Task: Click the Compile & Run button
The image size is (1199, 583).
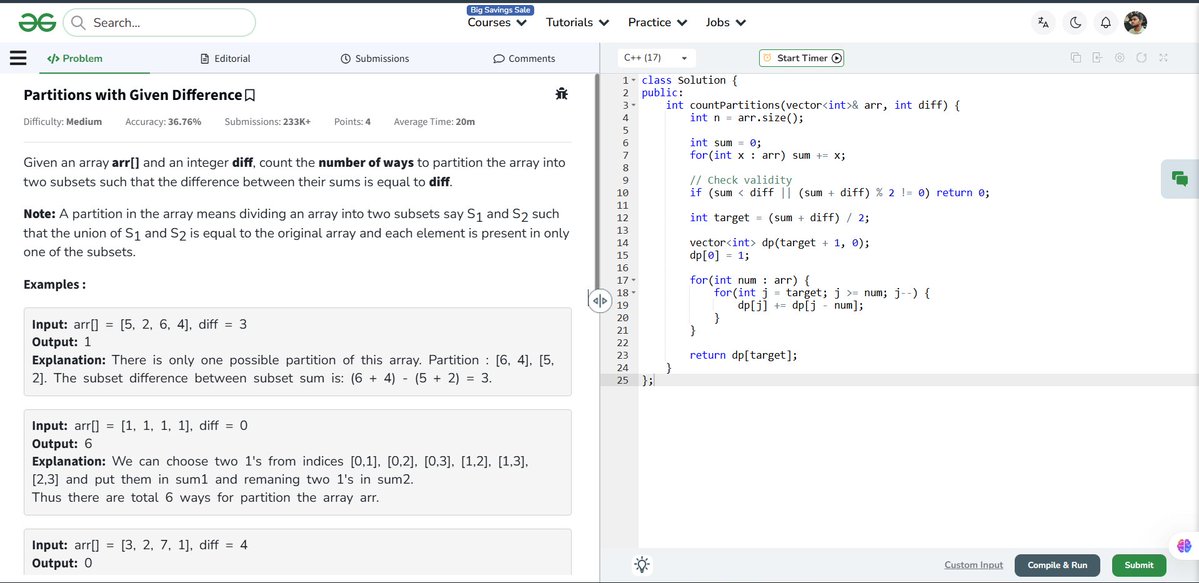Action: 1057,565
